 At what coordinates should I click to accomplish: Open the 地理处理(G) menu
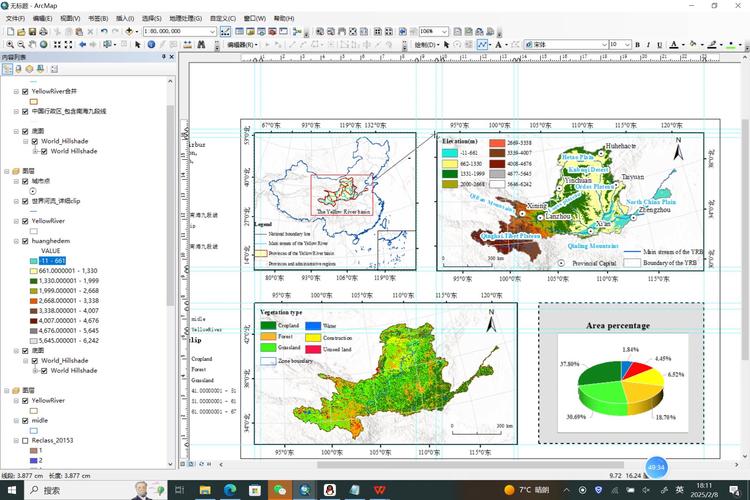187,18
